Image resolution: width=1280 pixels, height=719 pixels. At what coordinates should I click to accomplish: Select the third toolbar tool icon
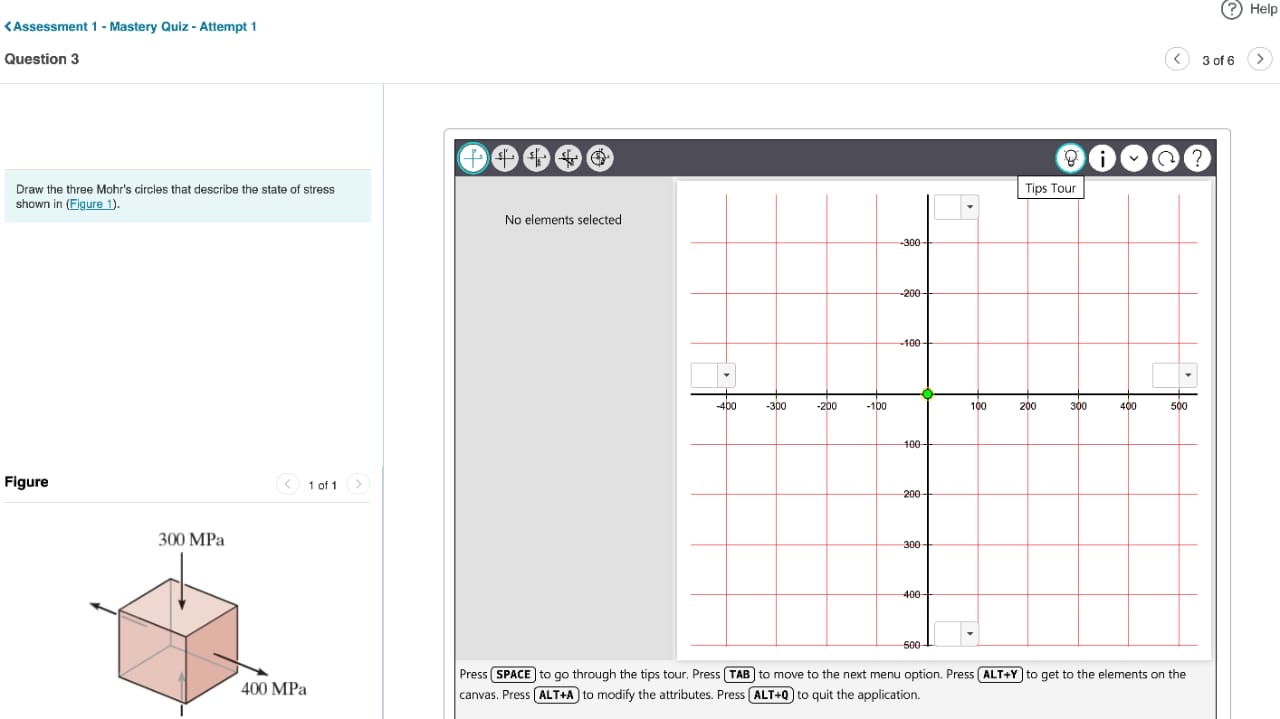click(537, 158)
